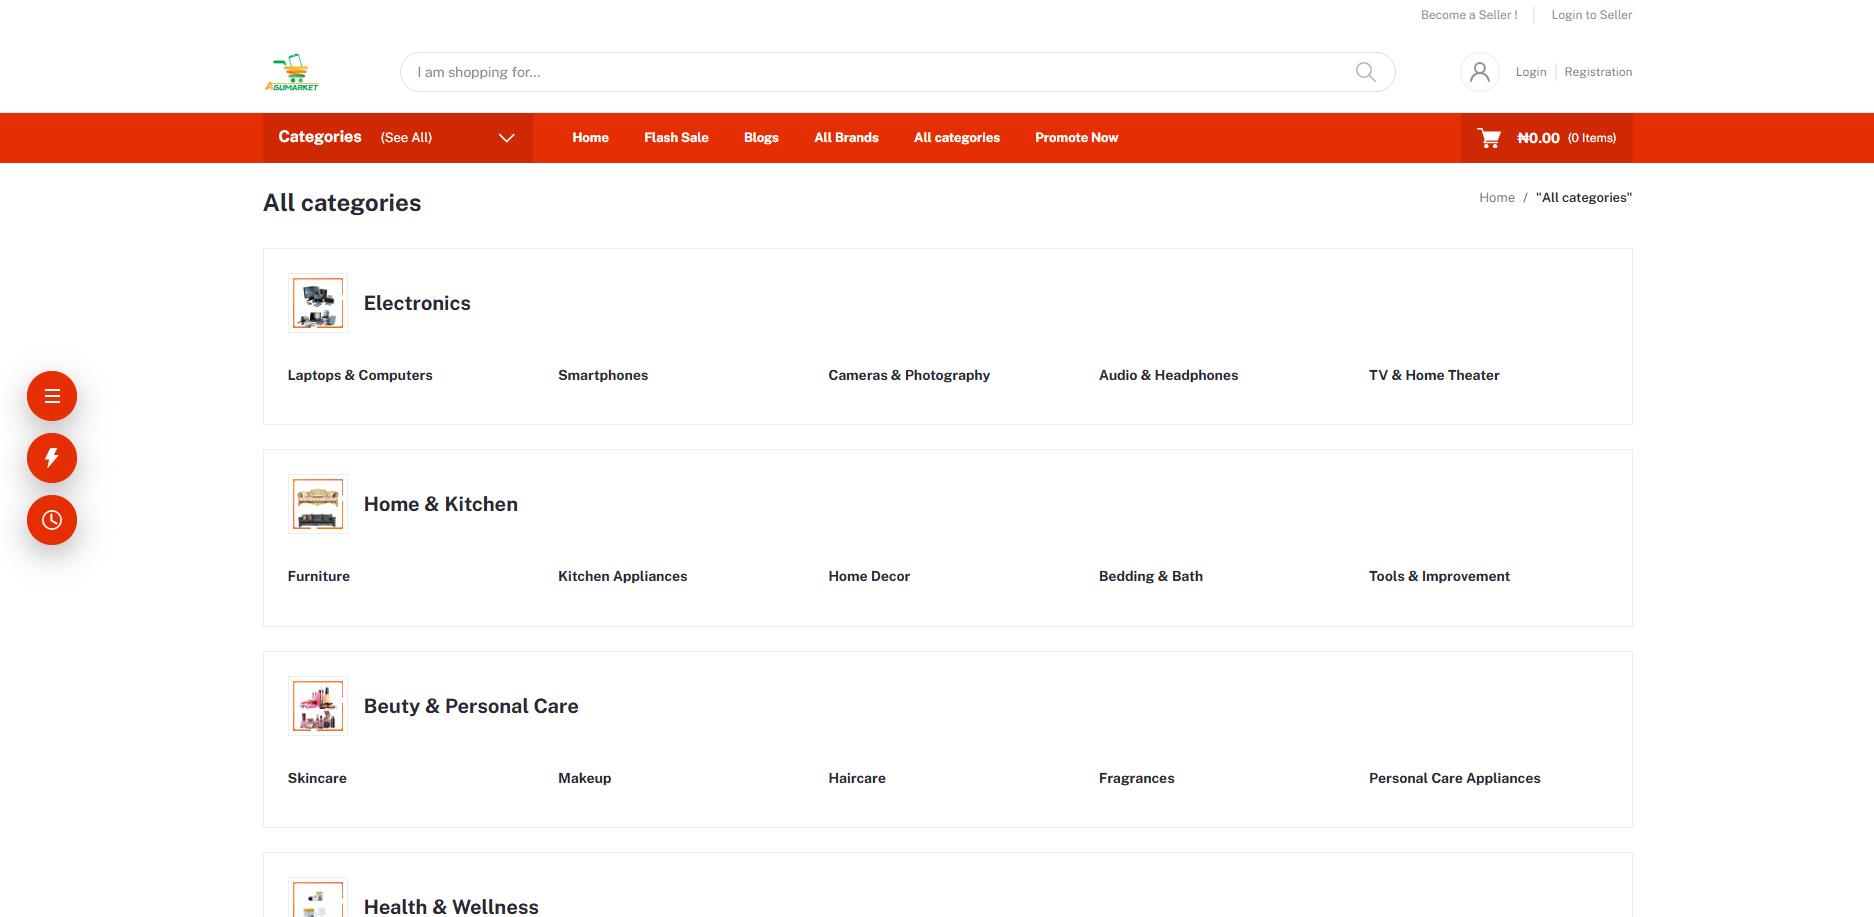Viewport: 1874px width, 917px height.
Task: Click the lightning bolt flash floating button
Action: (52, 458)
